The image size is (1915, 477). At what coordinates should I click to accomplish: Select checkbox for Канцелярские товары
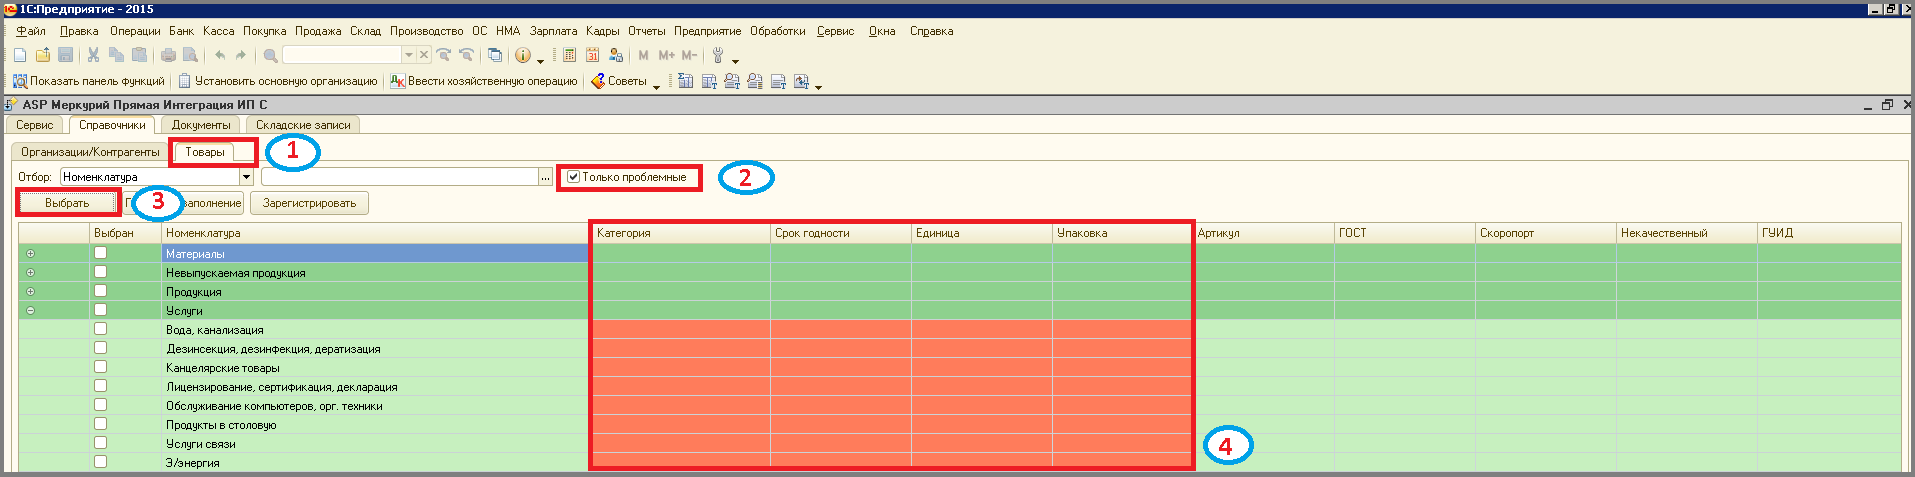click(x=100, y=367)
